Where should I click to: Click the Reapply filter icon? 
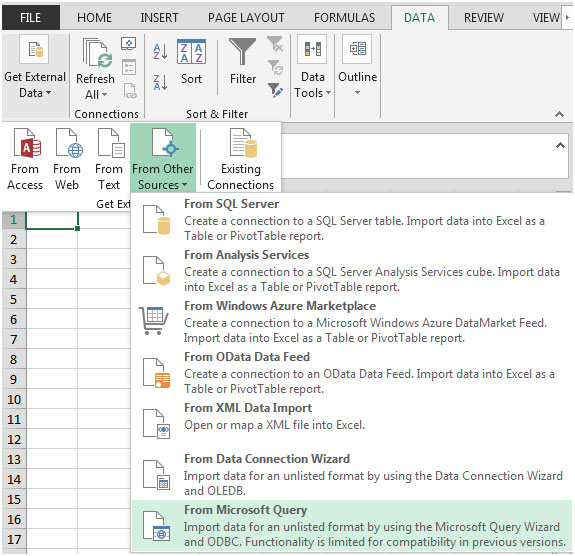coord(275,68)
